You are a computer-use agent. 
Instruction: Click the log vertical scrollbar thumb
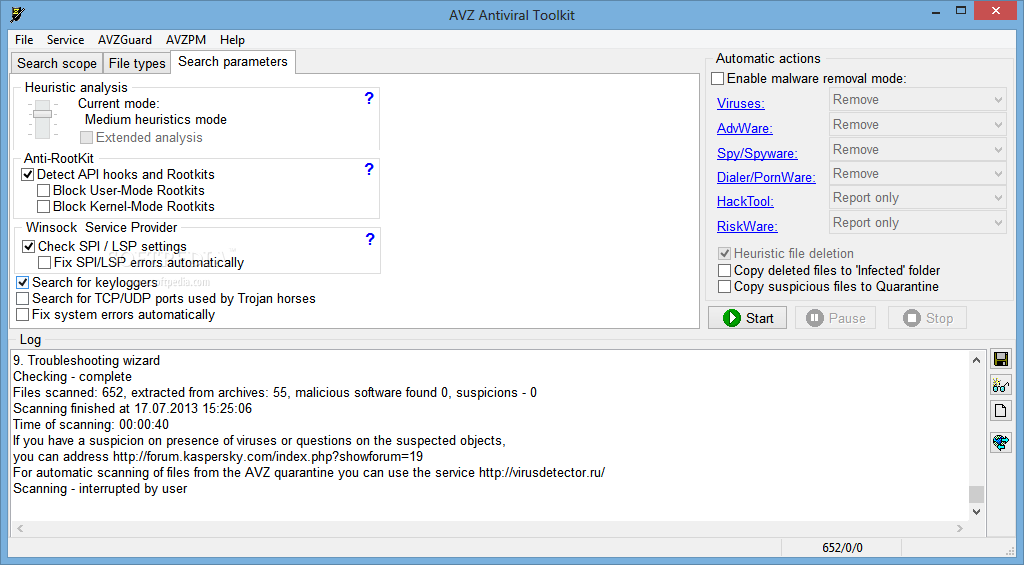click(976, 494)
